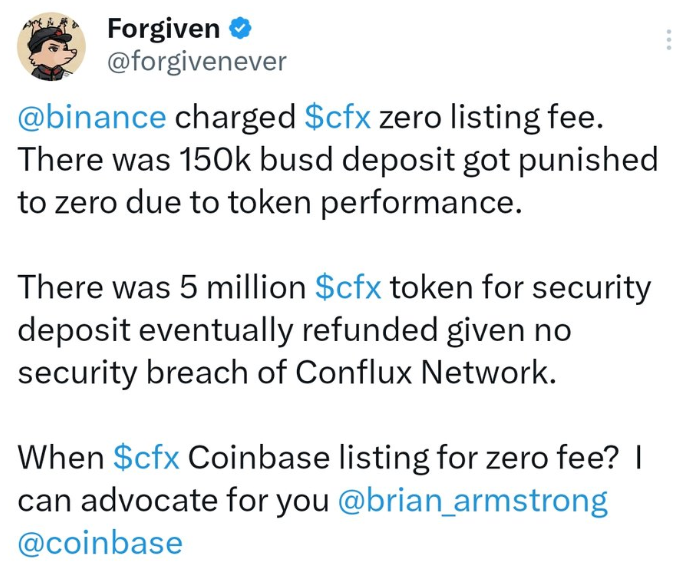Open the @brian_armstrong mention
The width and height of the screenshot is (686, 570).
[473, 500]
